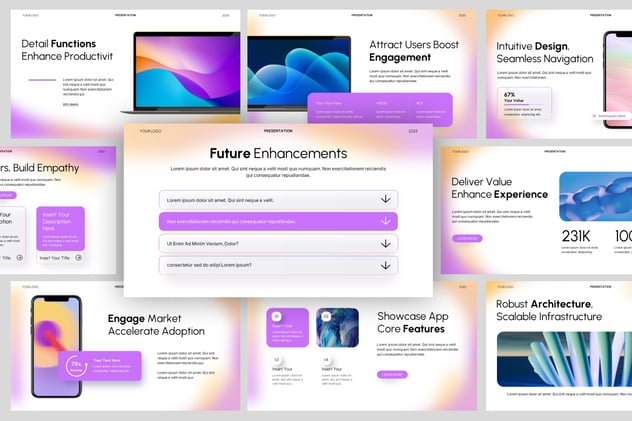Click the '03' numbered circle icon
The width and height of the screenshot is (632, 421).
[x=276, y=360]
